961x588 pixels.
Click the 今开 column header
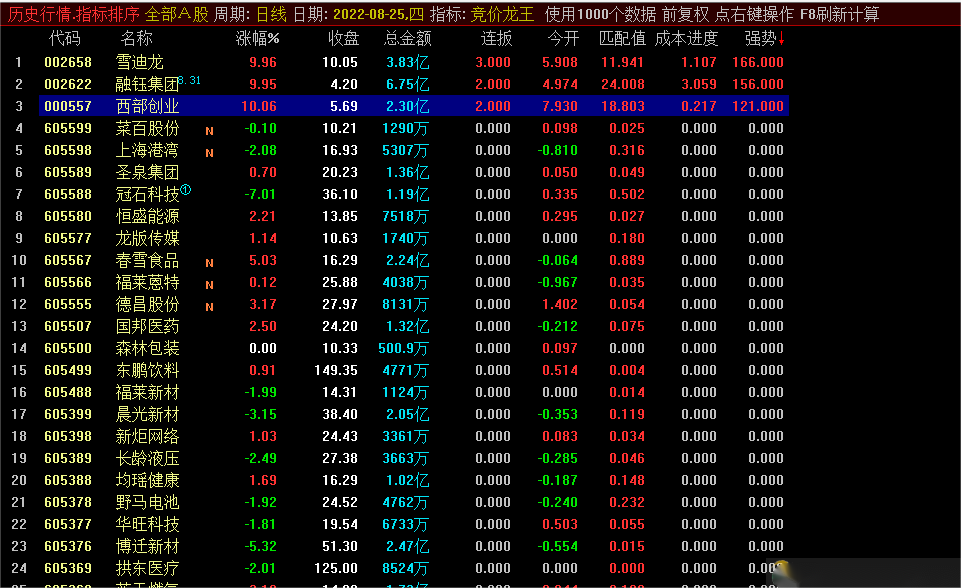[x=563, y=39]
